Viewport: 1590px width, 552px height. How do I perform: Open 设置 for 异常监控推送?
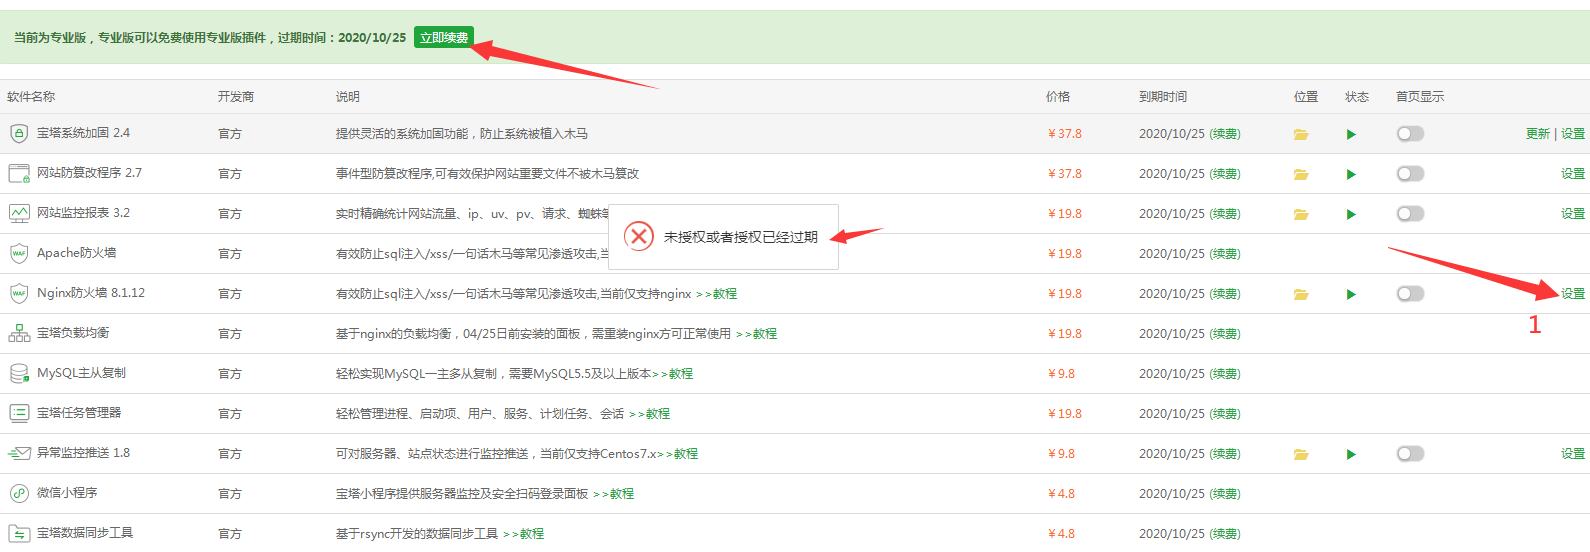coord(1573,454)
